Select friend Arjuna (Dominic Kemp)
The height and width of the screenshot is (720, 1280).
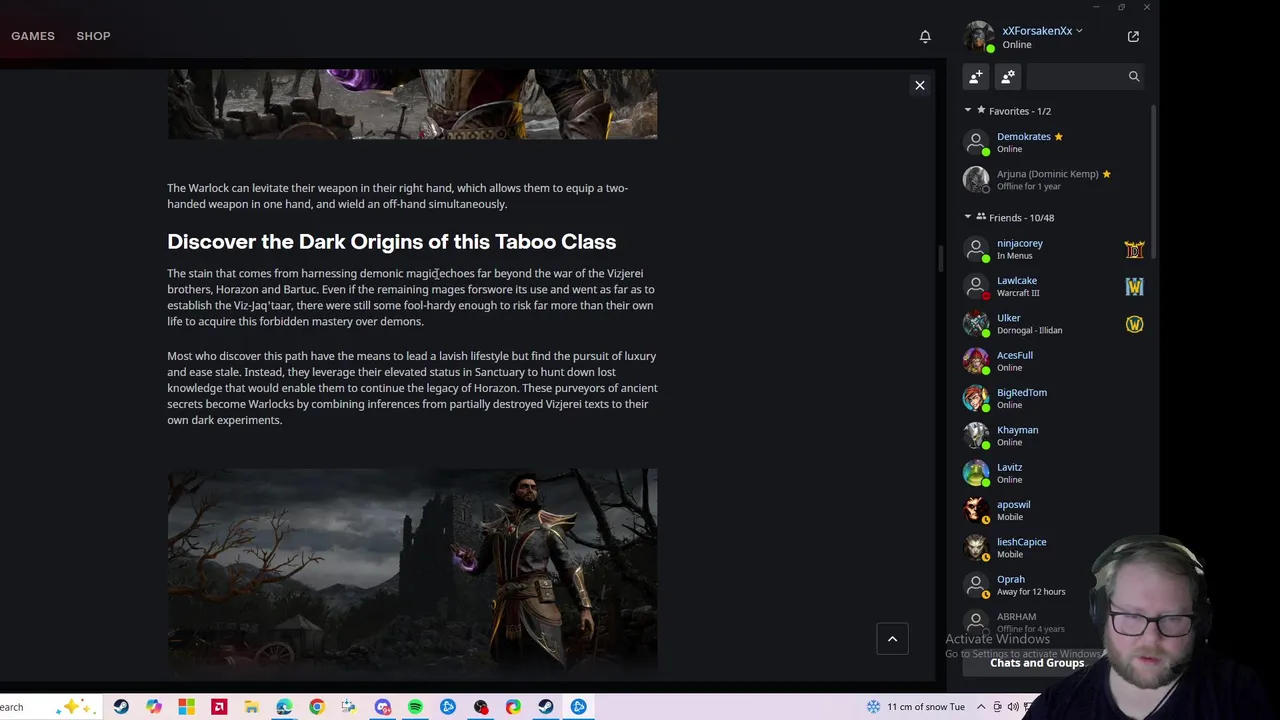[1054, 180]
